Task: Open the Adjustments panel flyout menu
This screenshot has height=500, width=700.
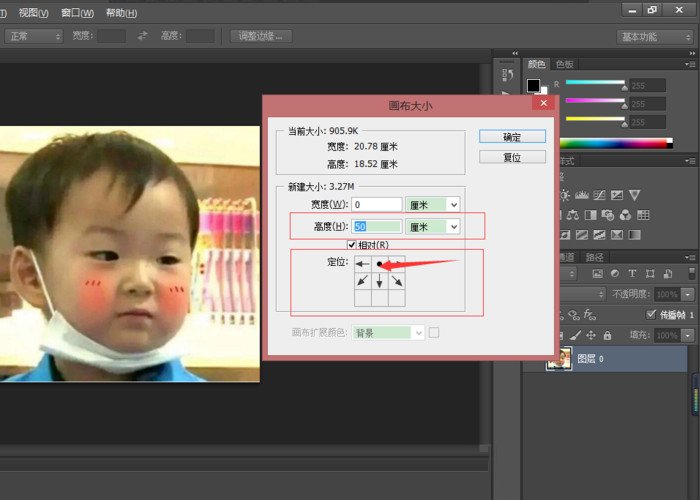Action: click(690, 161)
